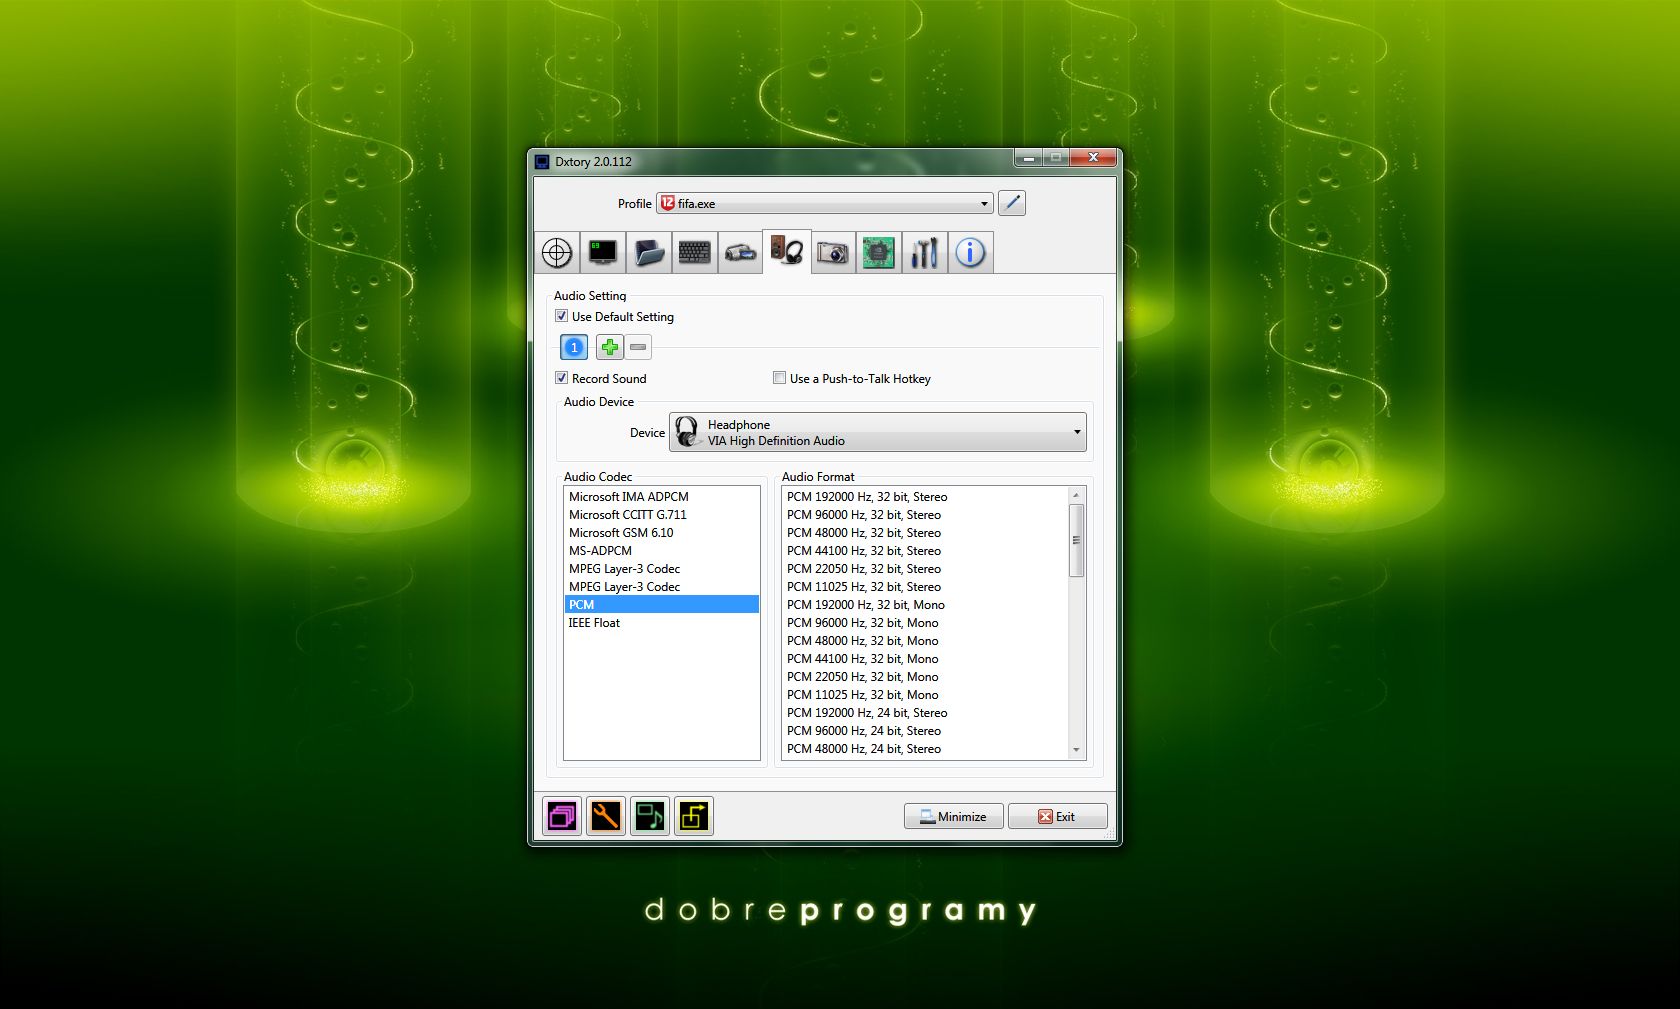
Task: Enable Use a Push-to-Talk Hotkey
Action: click(x=780, y=378)
